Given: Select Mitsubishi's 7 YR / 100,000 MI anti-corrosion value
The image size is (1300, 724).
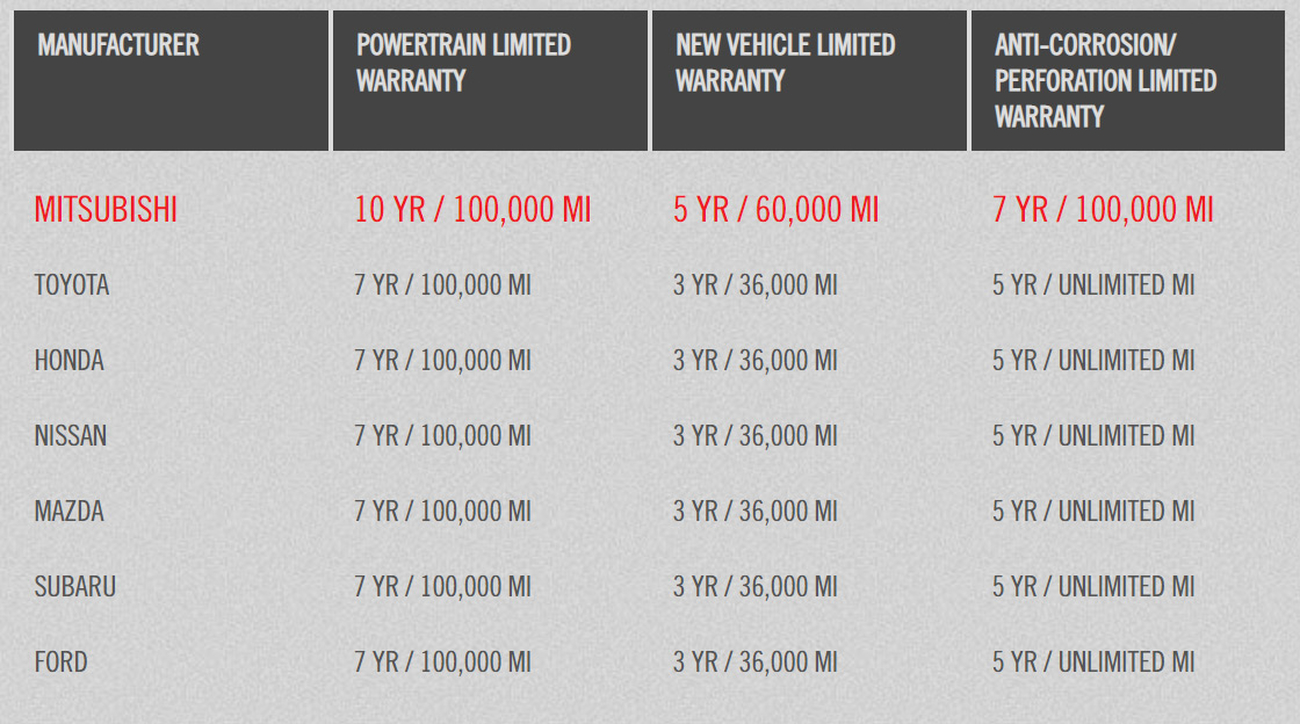Looking at the screenshot, I should [1103, 210].
